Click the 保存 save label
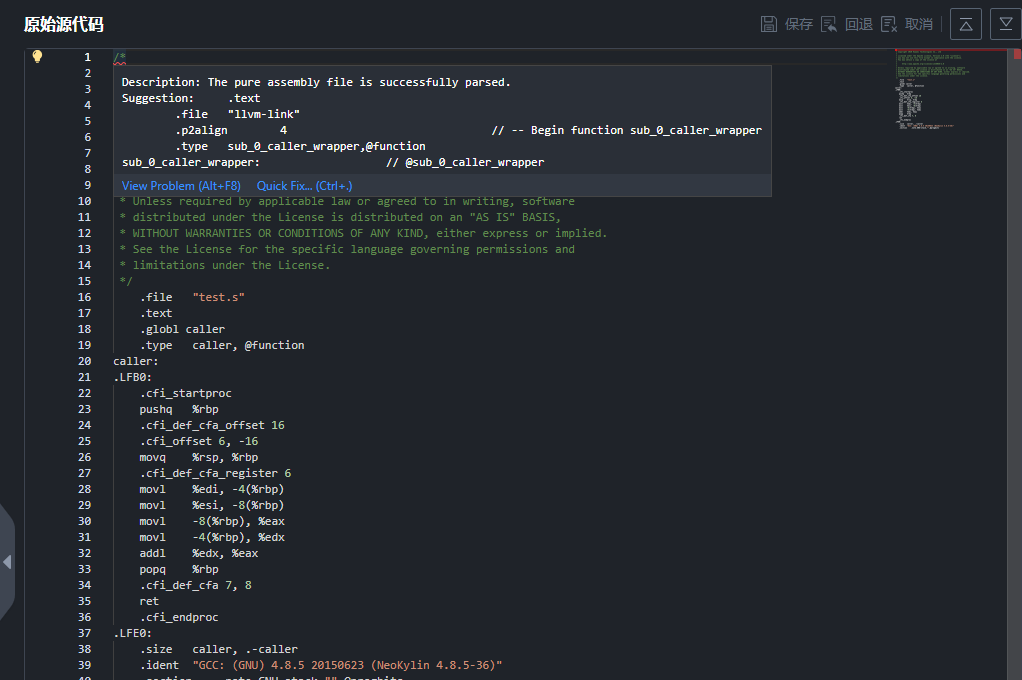The width and height of the screenshot is (1022, 680). (x=798, y=24)
